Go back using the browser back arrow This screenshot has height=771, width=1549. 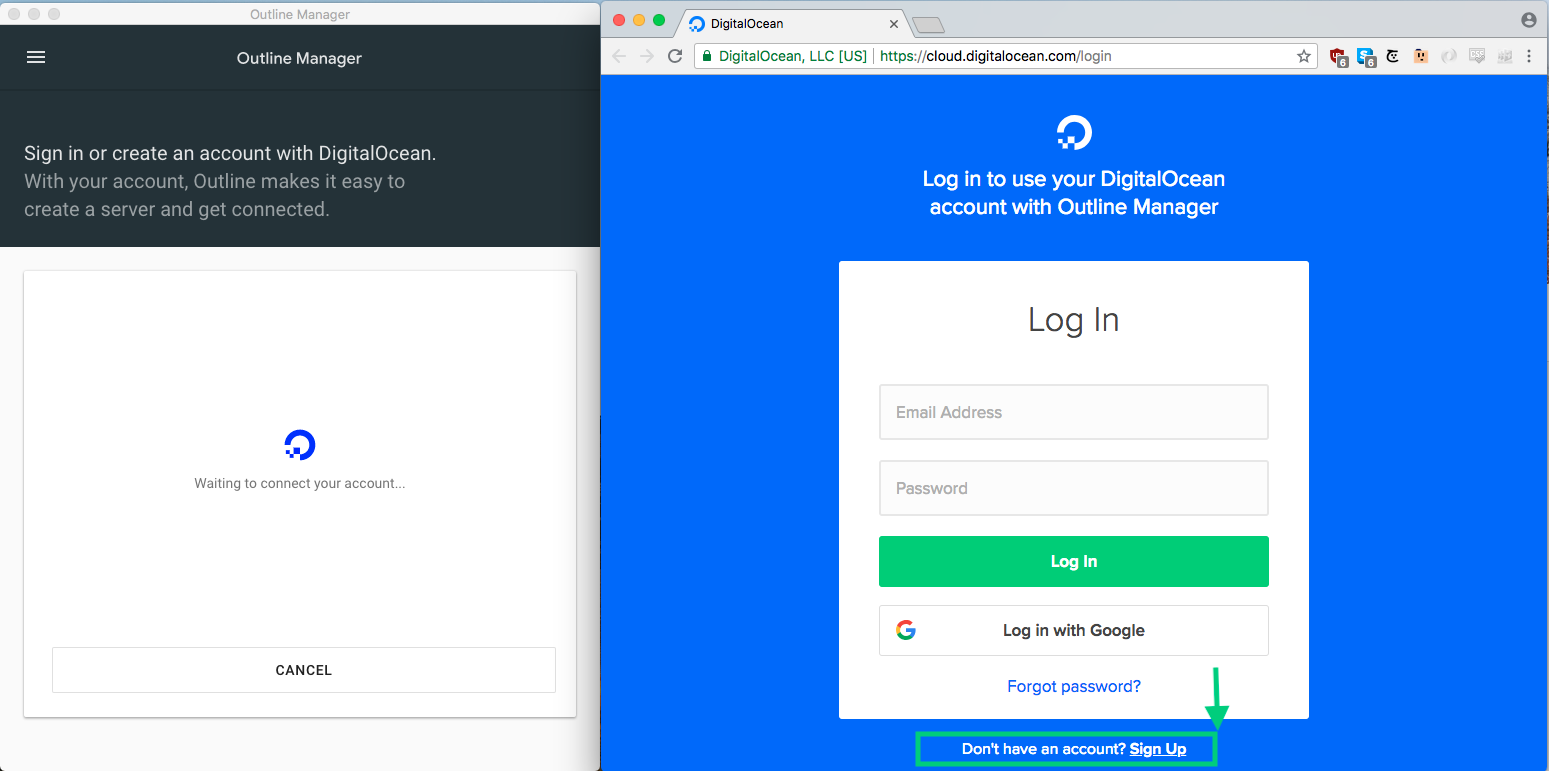619,56
